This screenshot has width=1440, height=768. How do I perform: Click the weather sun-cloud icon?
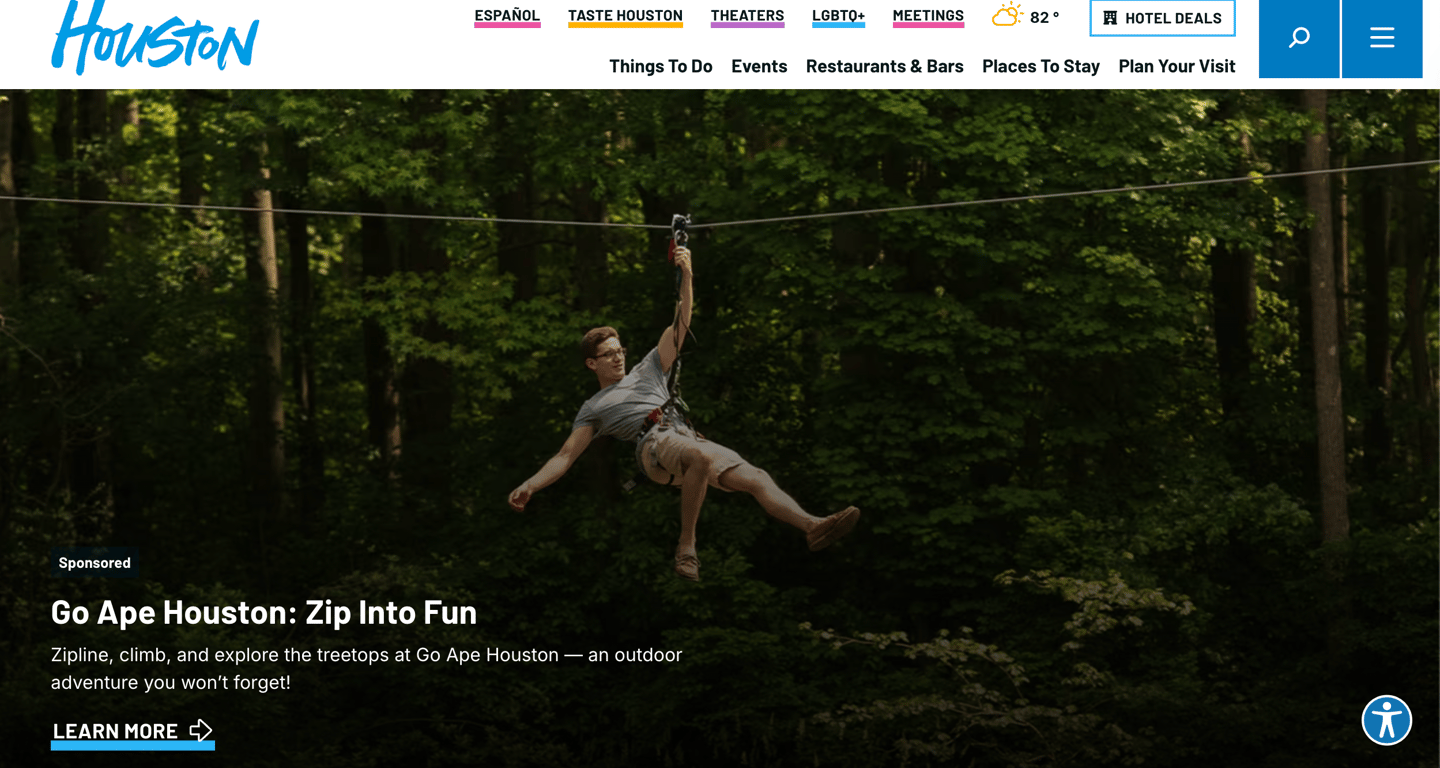coord(1007,16)
